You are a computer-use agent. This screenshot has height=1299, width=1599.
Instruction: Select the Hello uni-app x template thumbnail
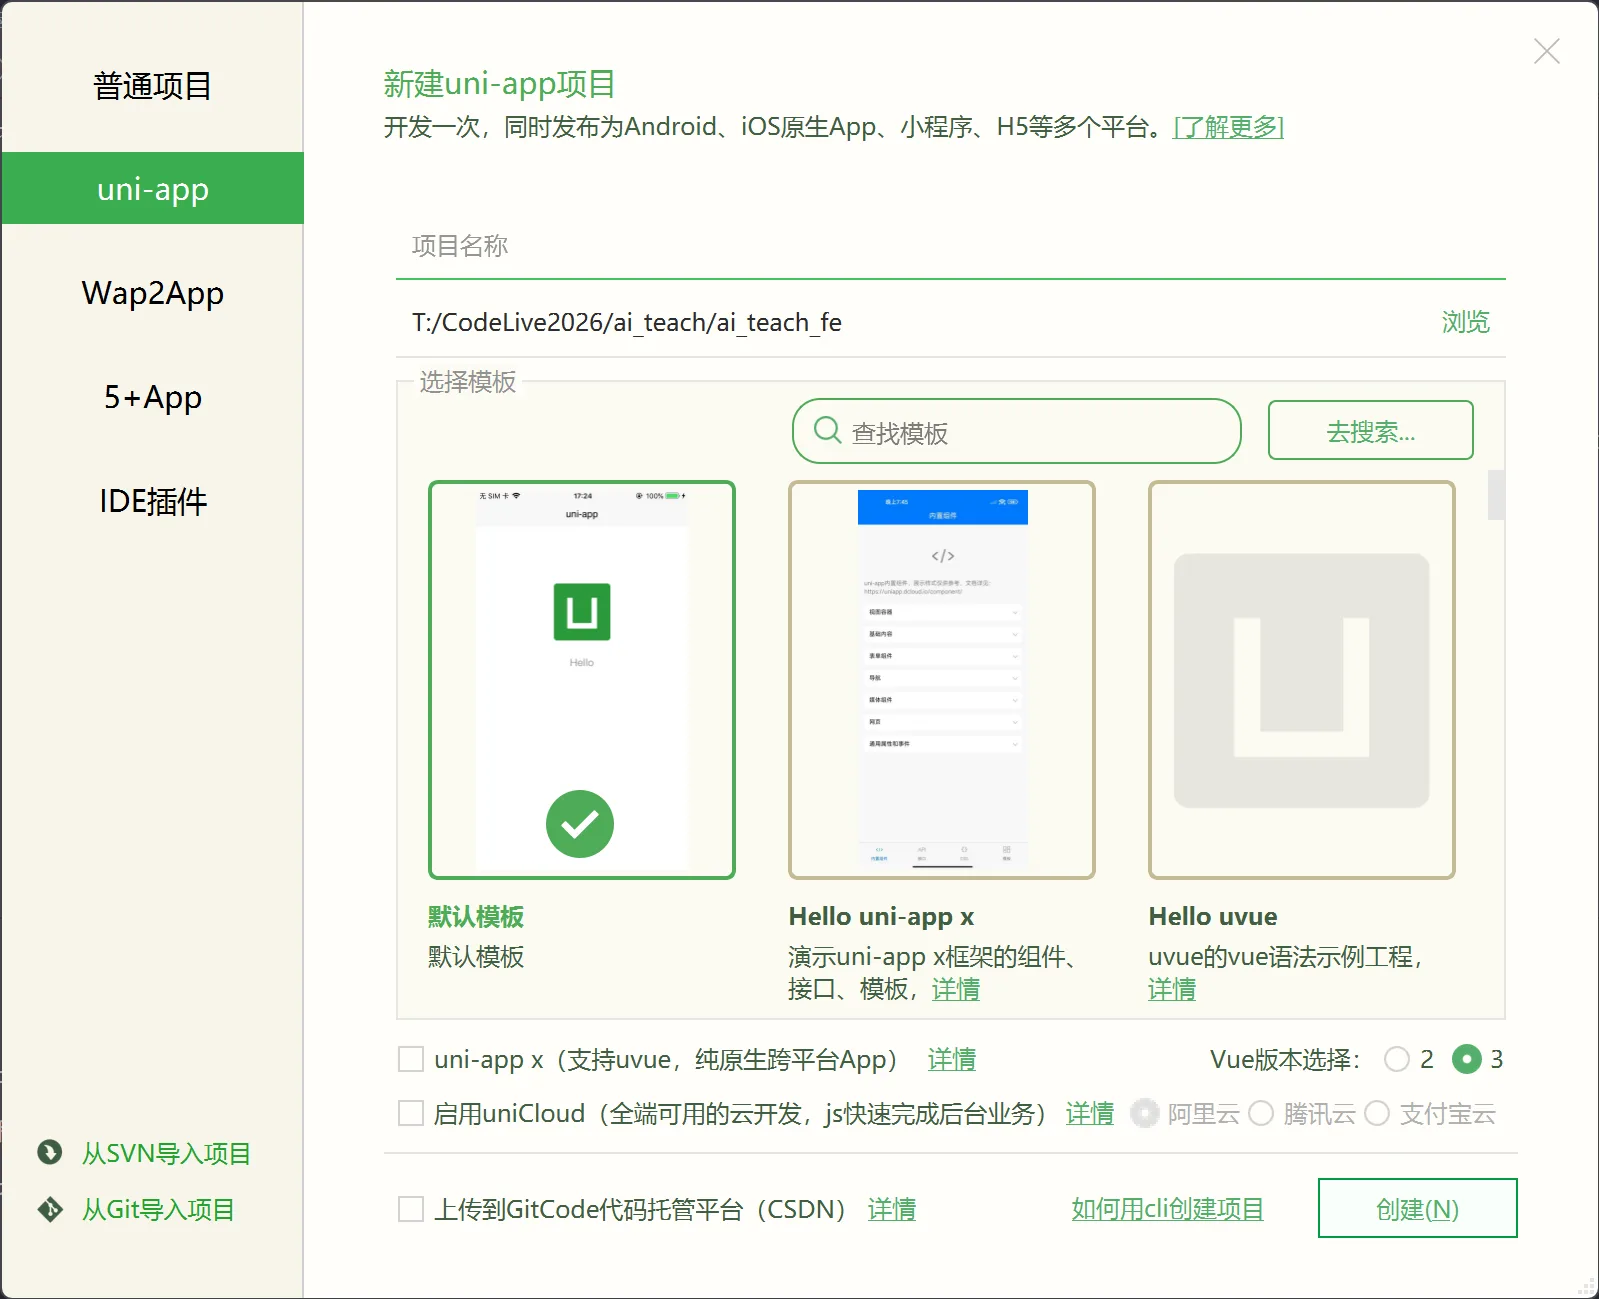click(x=942, y=680)
